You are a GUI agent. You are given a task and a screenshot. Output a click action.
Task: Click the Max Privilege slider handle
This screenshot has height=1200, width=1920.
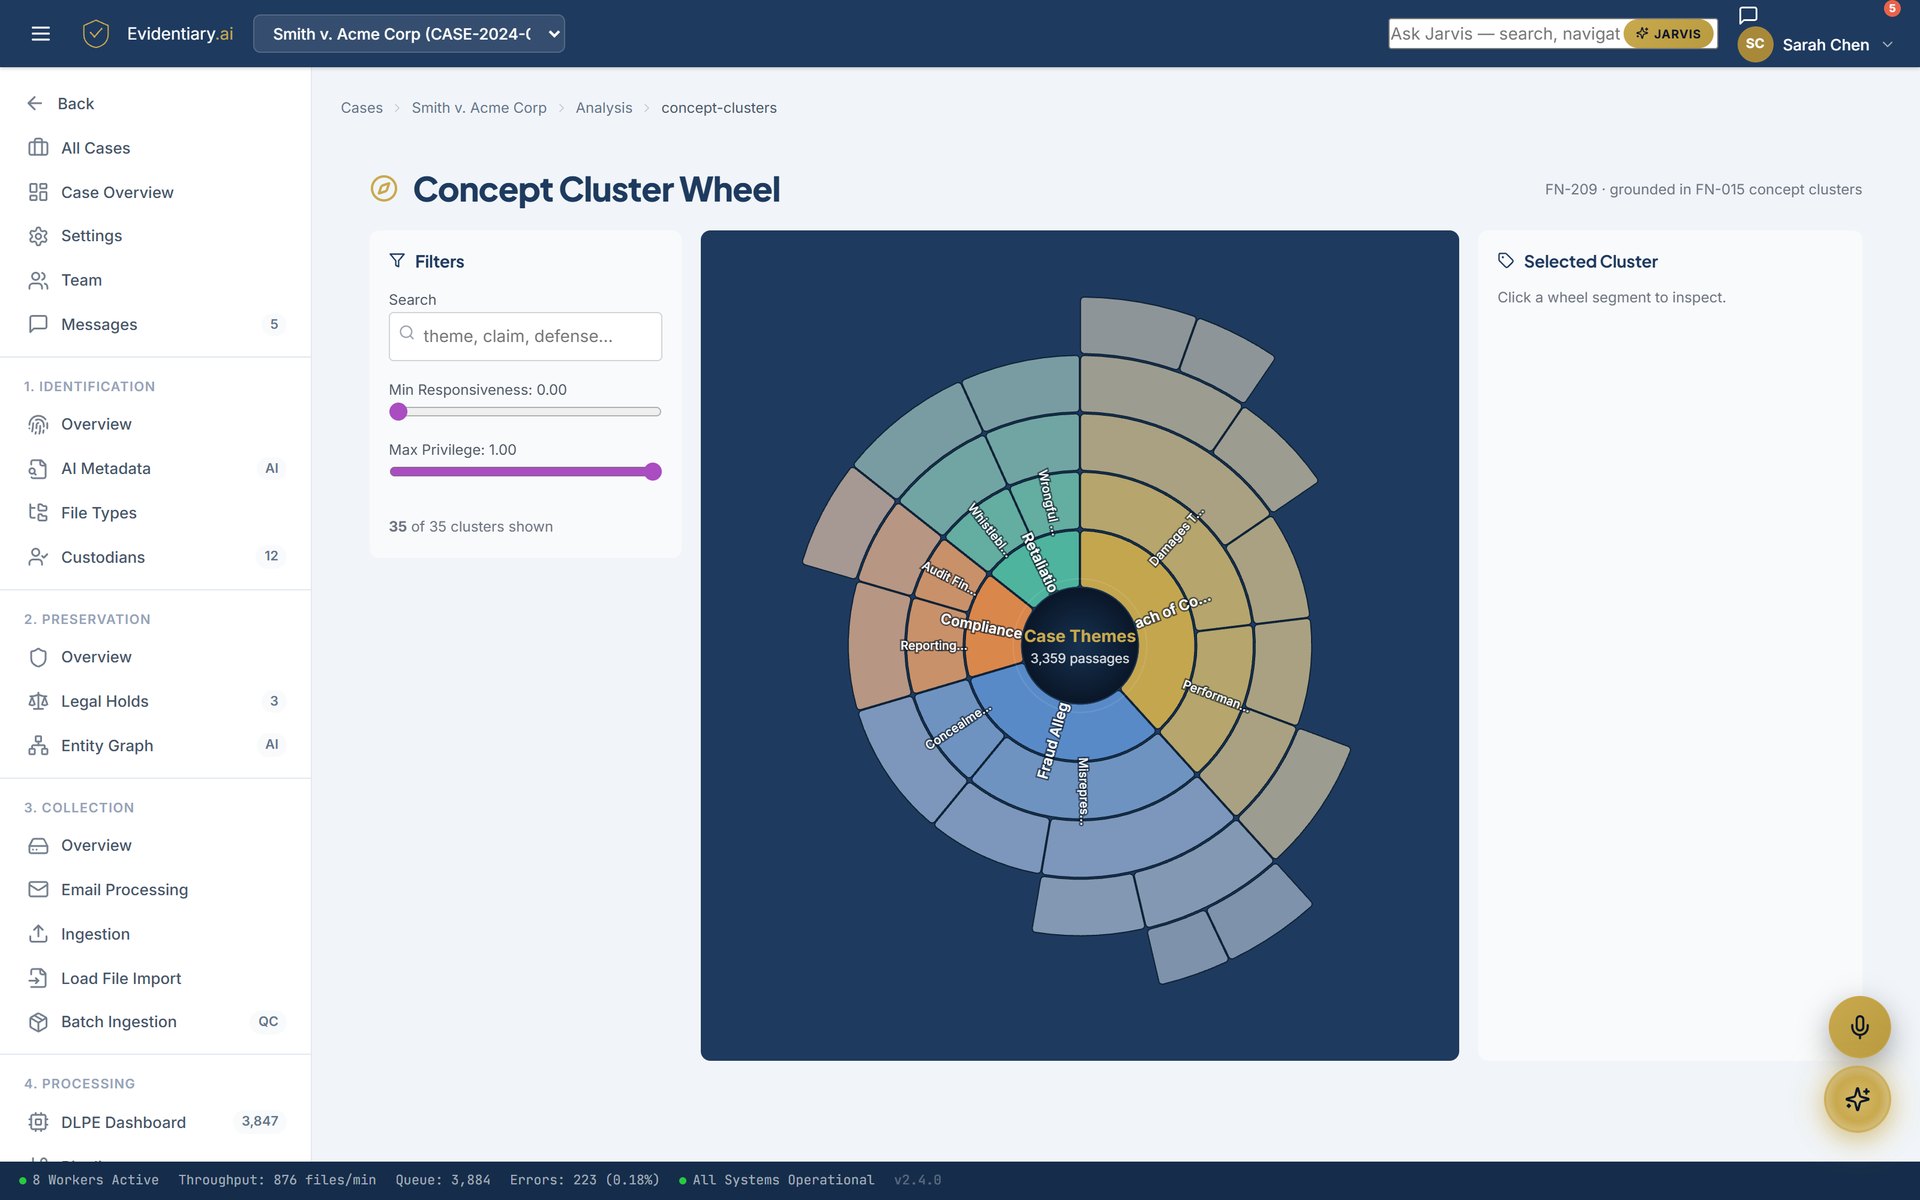[652, 472]
